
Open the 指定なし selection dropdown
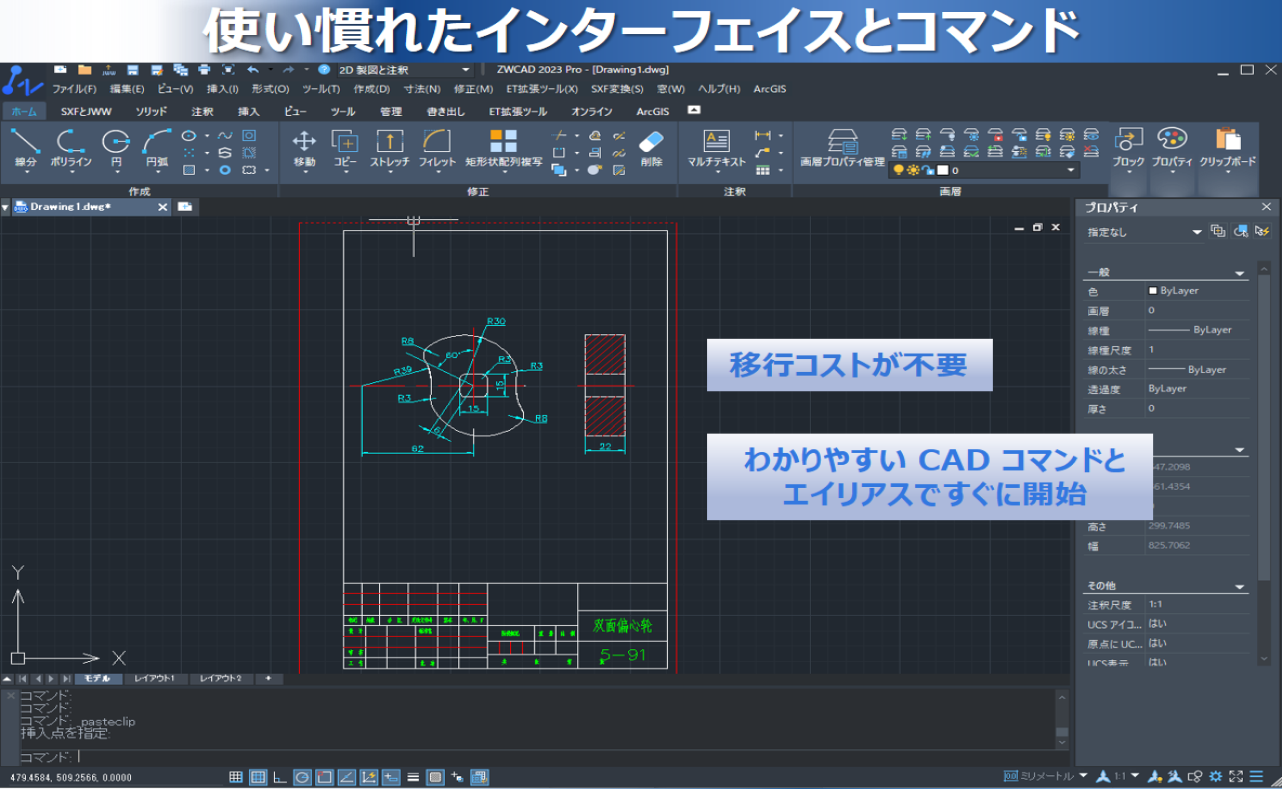click(x=1145, y=232)
